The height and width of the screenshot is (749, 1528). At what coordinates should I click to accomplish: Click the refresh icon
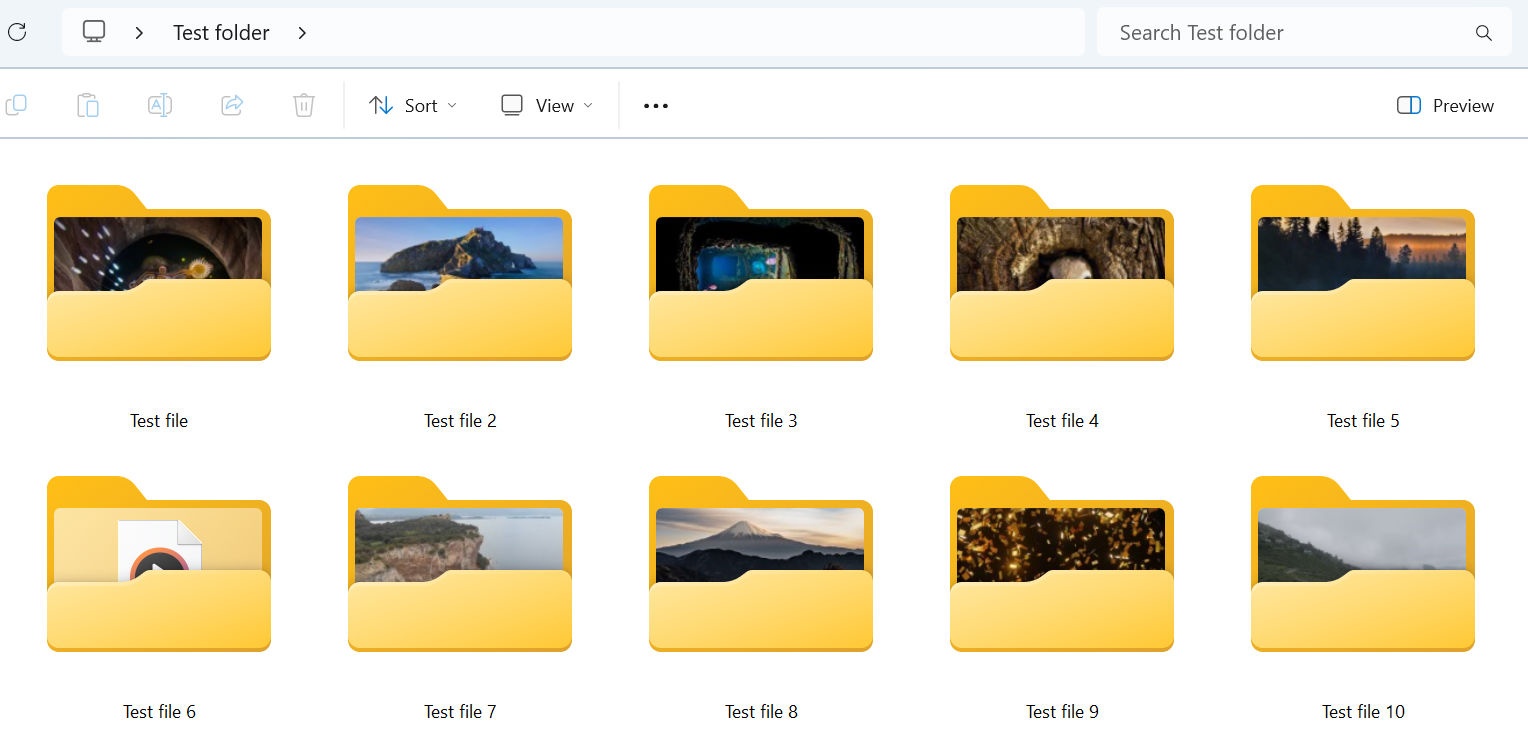16,32
